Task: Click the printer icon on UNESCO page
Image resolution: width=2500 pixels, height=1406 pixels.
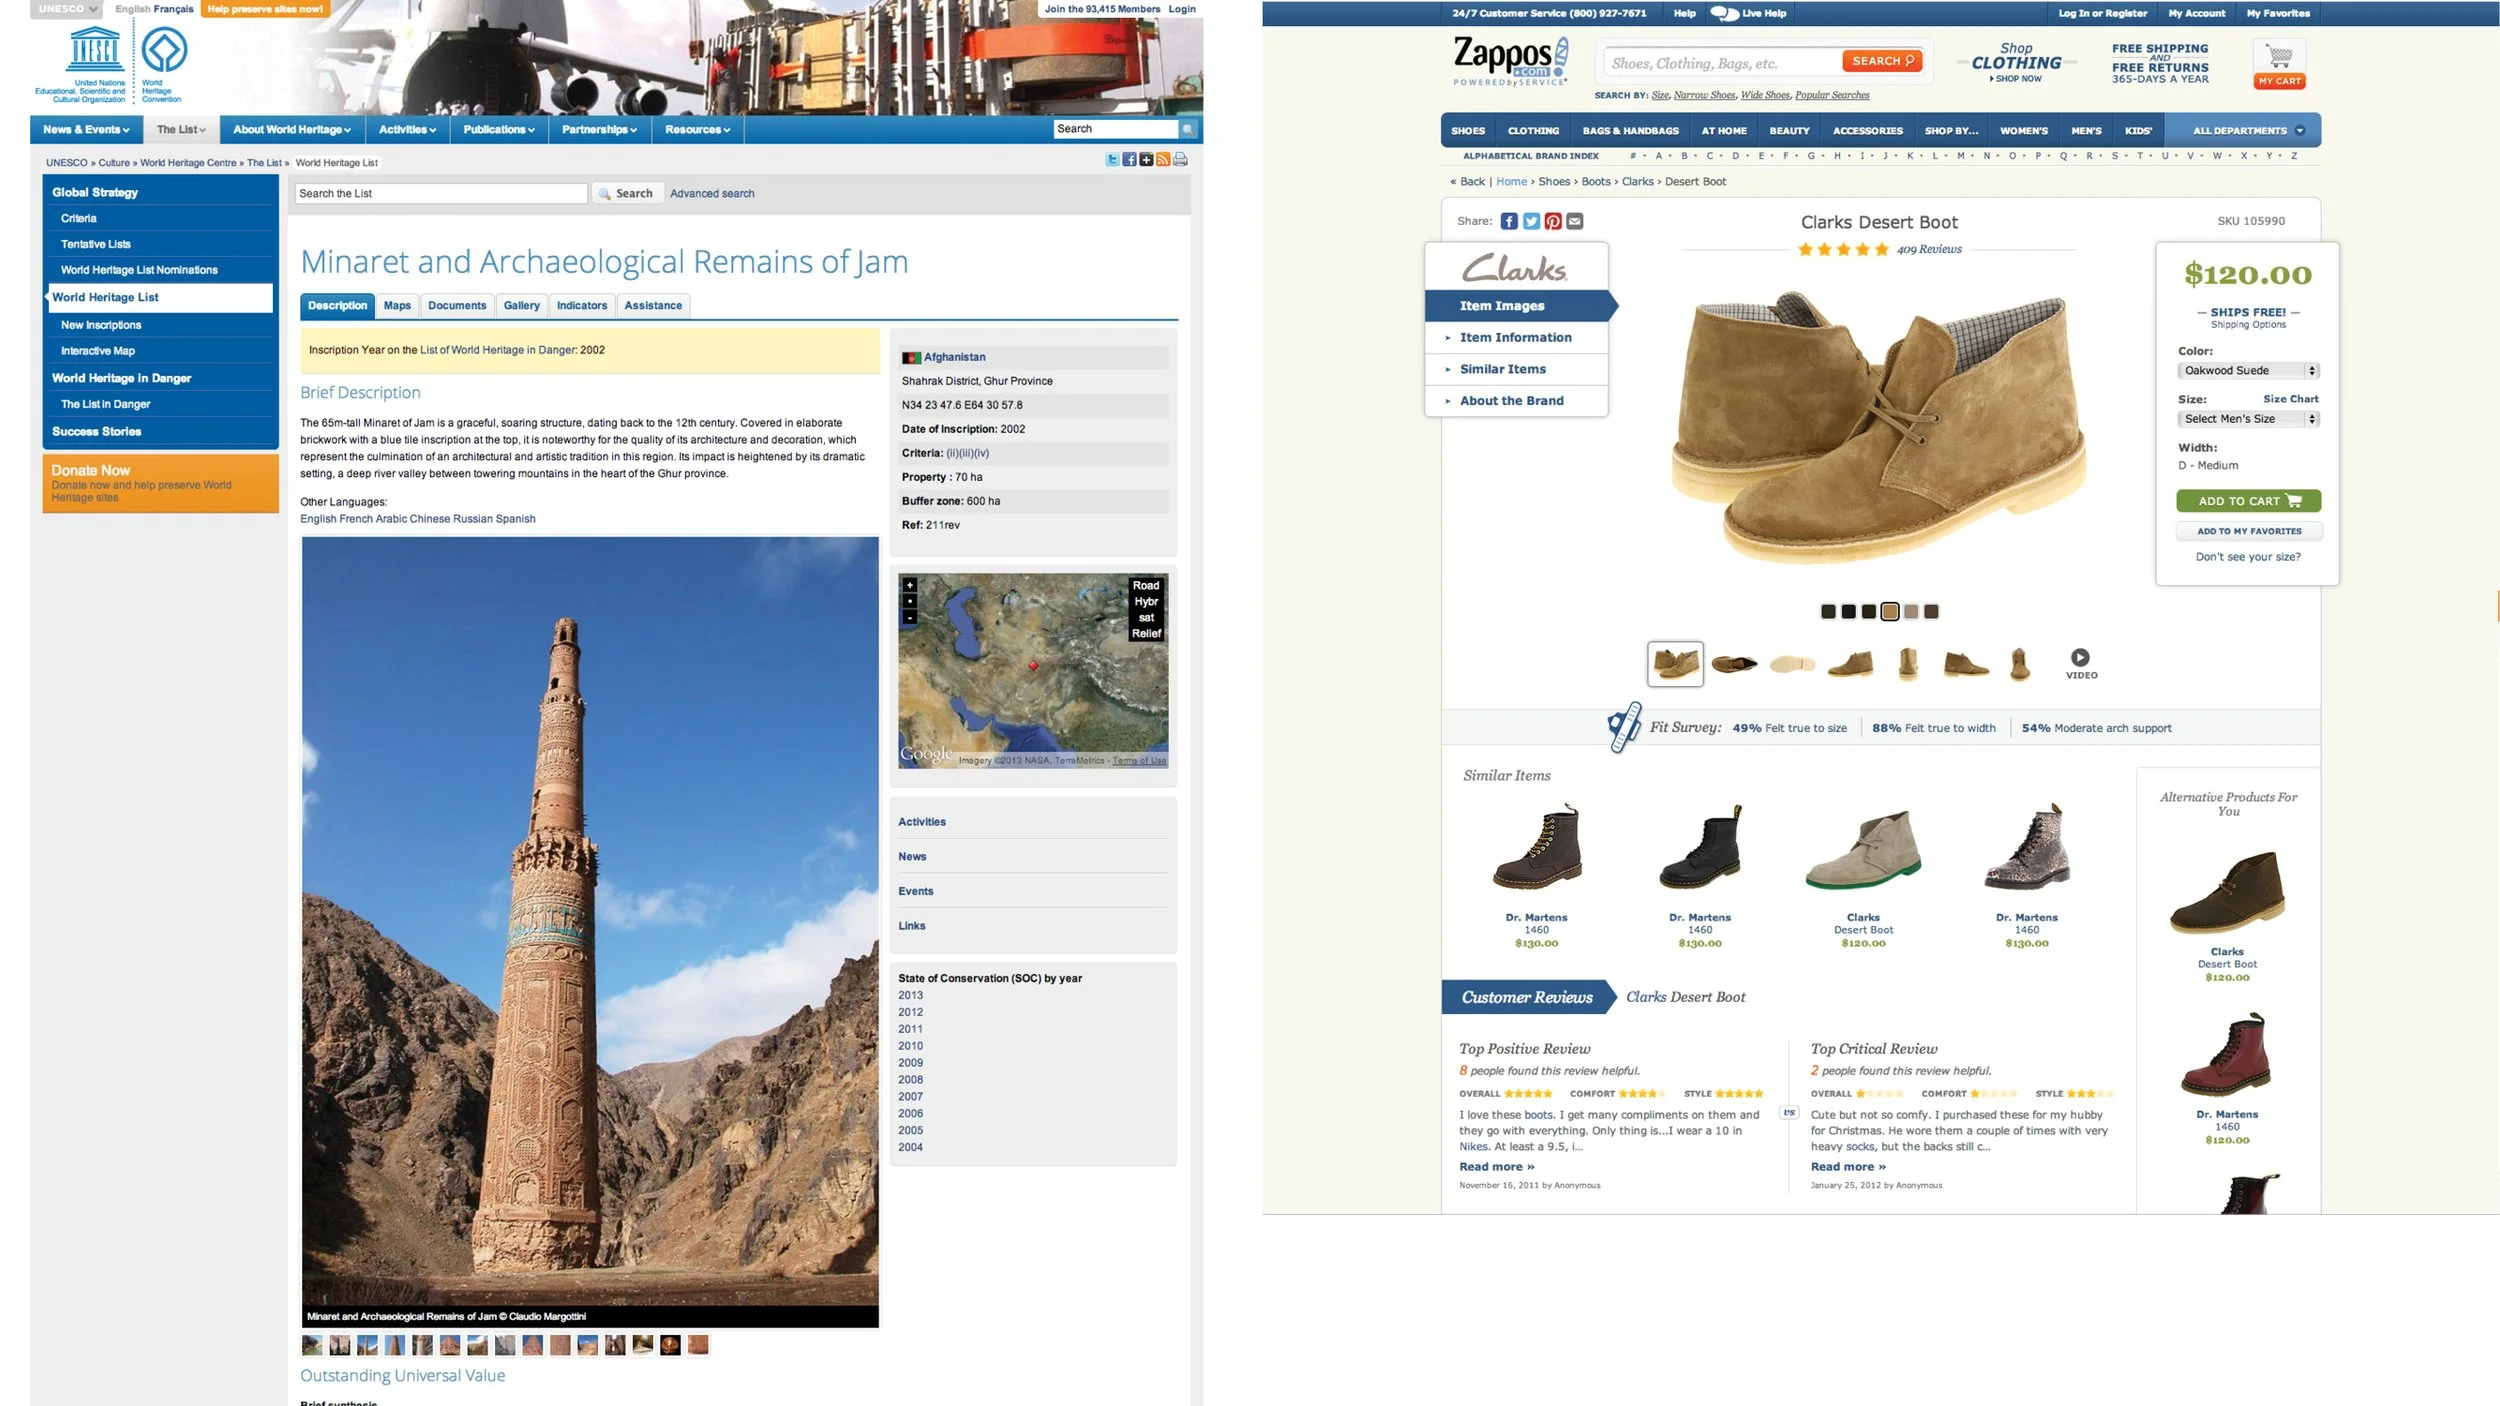Action: [1180, 160]
